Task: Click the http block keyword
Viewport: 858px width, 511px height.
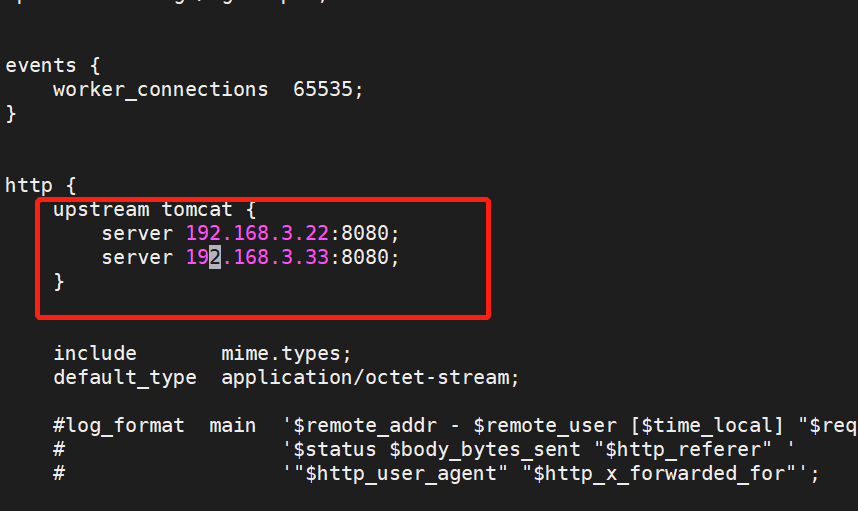Action: click(28, 185)
